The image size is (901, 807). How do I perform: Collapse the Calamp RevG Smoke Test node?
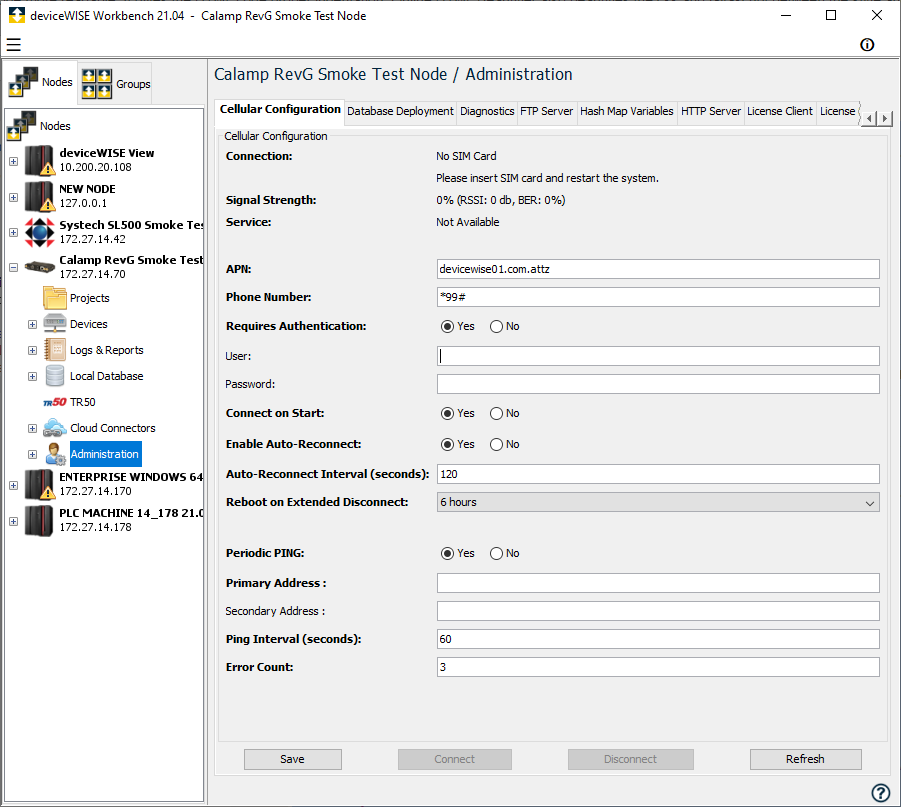click(x=13, y=267)
